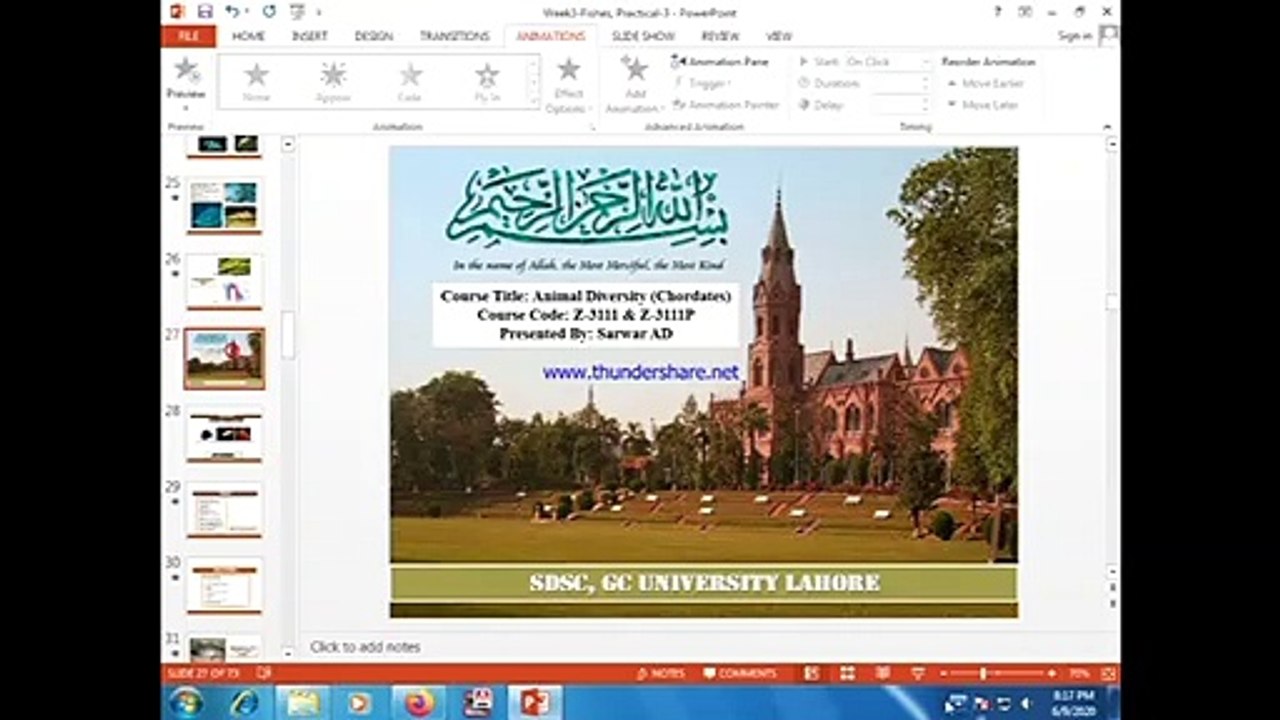Switch to Reading View
The width and height of the screenshot is (1280, 720).
coord(882,673)
